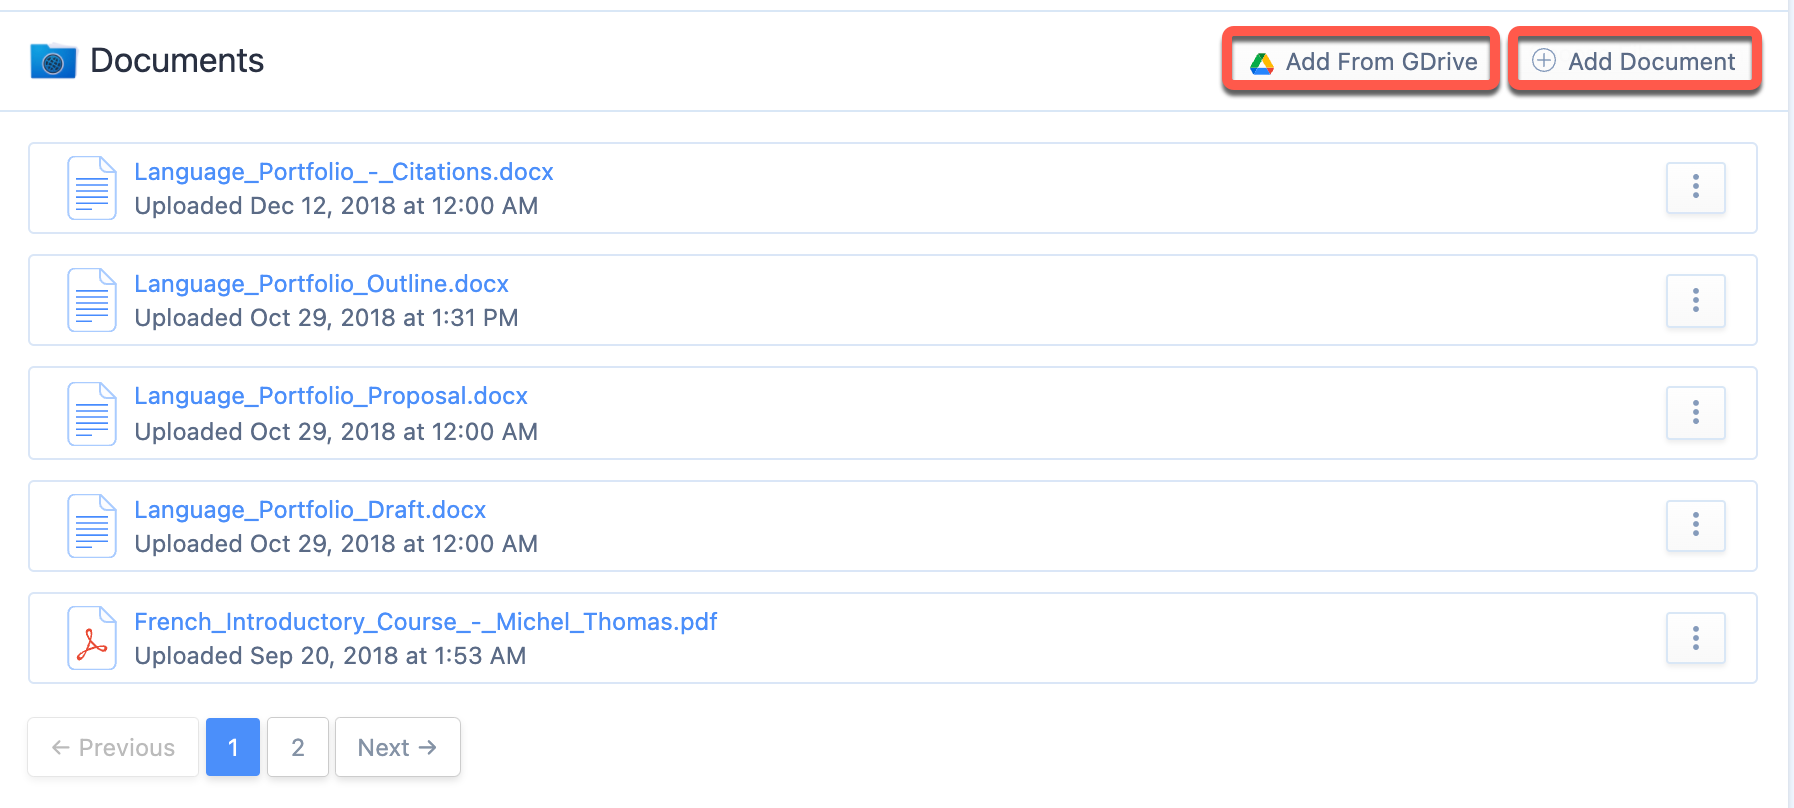Viewport: 1794px width, 808px height.
Task: Select page 1 in pagination
Action: click(233, 747)
